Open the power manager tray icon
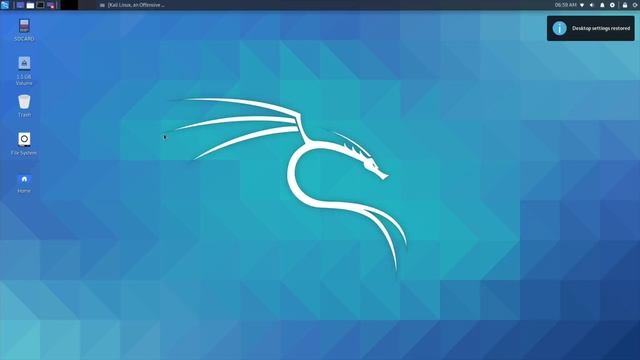 coord(612,5)
